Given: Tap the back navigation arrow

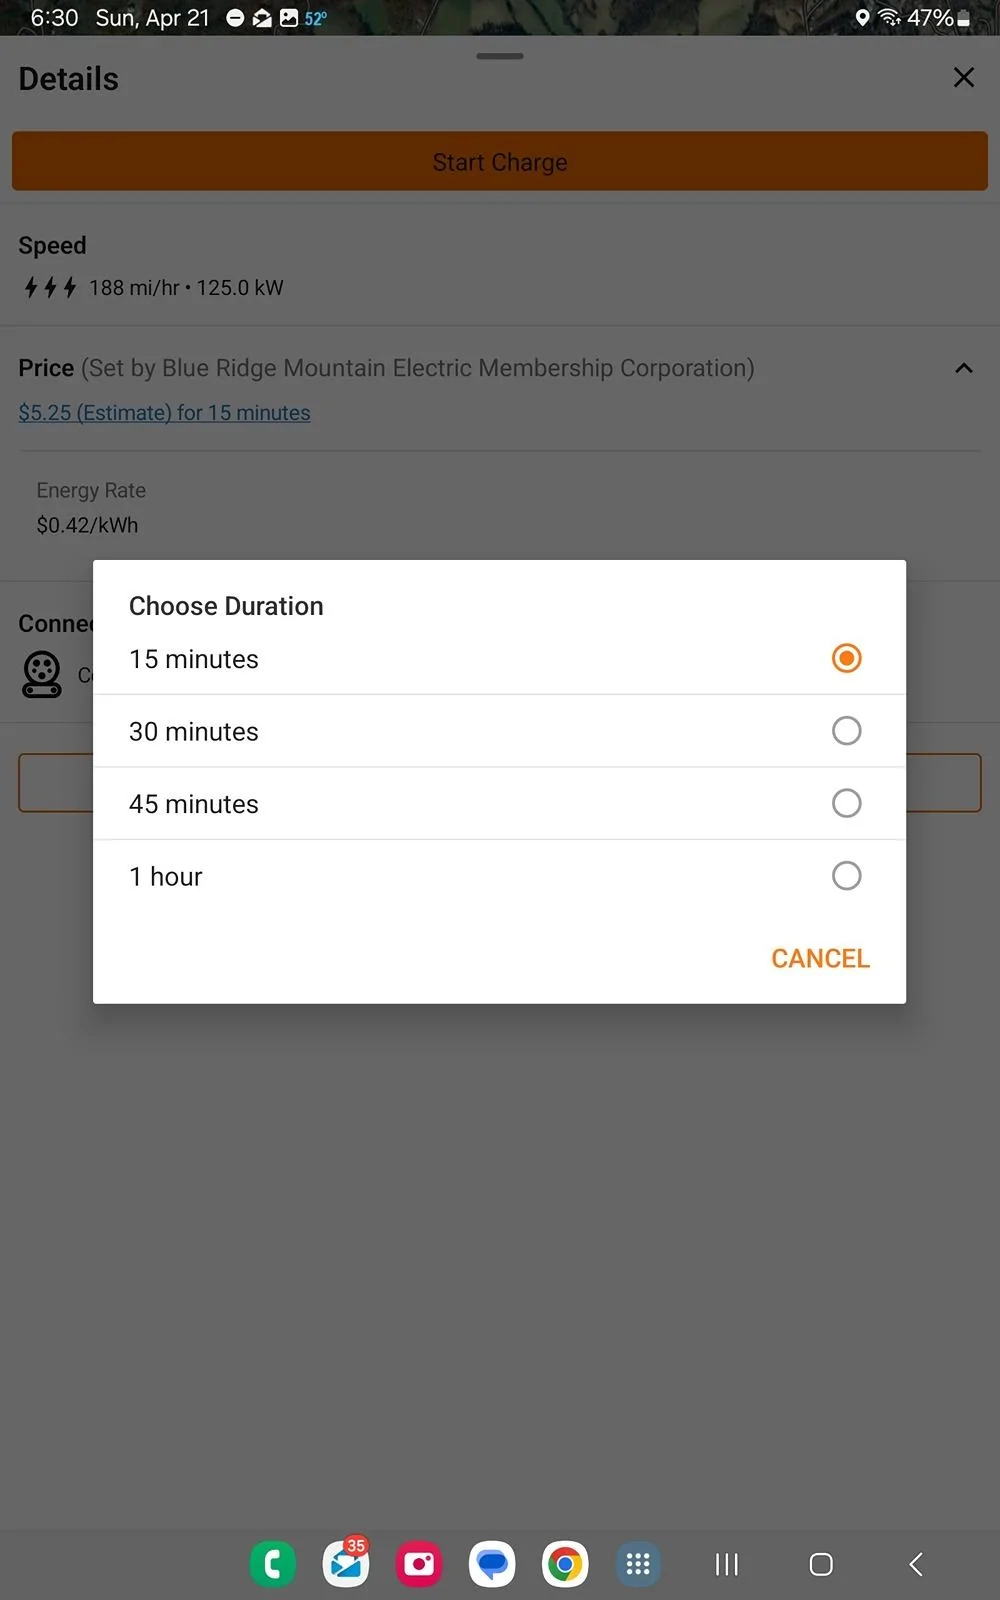Looking at the screenshot, I should 915,1564.
